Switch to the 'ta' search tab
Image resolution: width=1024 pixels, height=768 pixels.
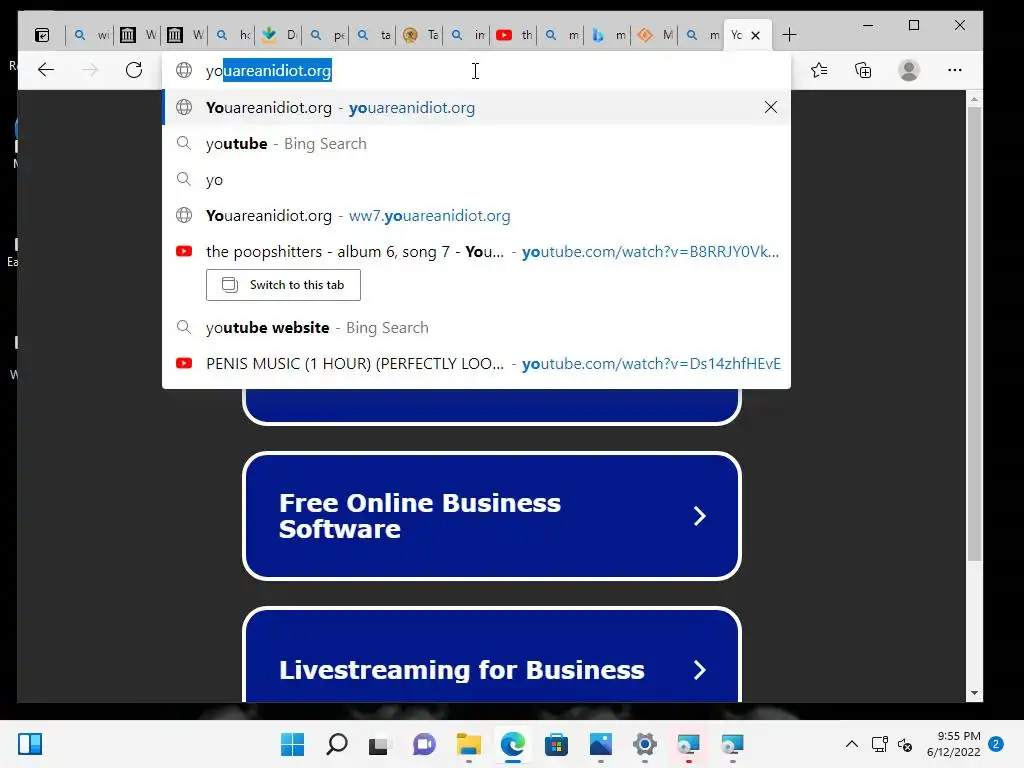pyautogui.click(x=374, y=35)
